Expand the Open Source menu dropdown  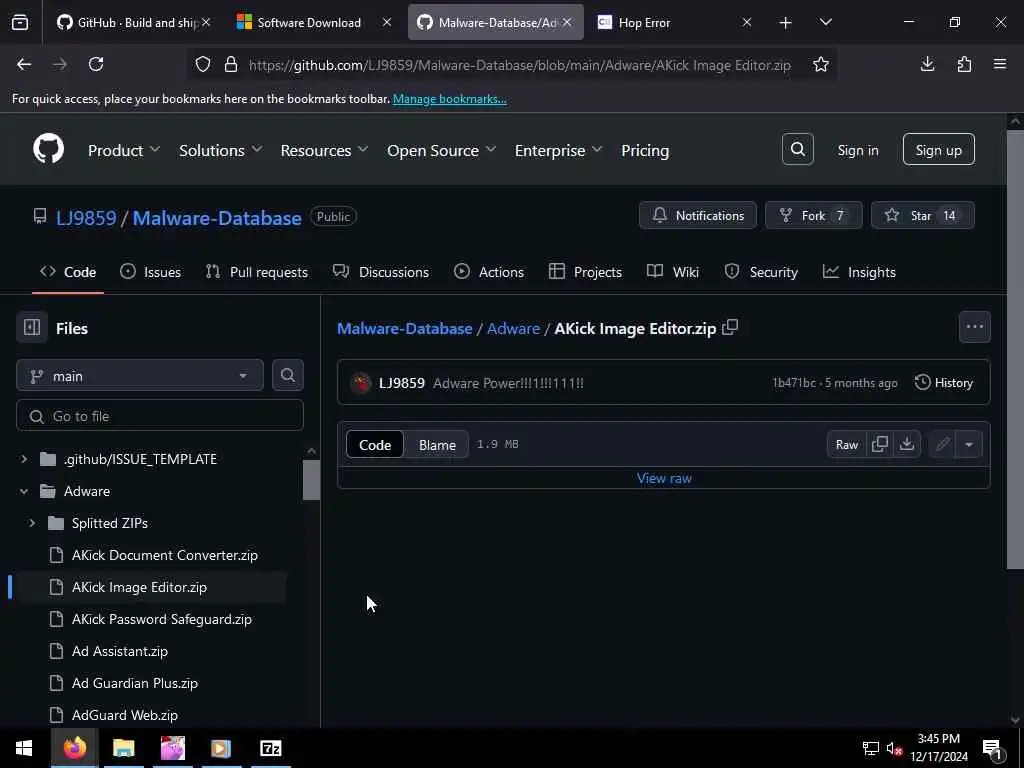pyautogui.click(x=441, y=150)
